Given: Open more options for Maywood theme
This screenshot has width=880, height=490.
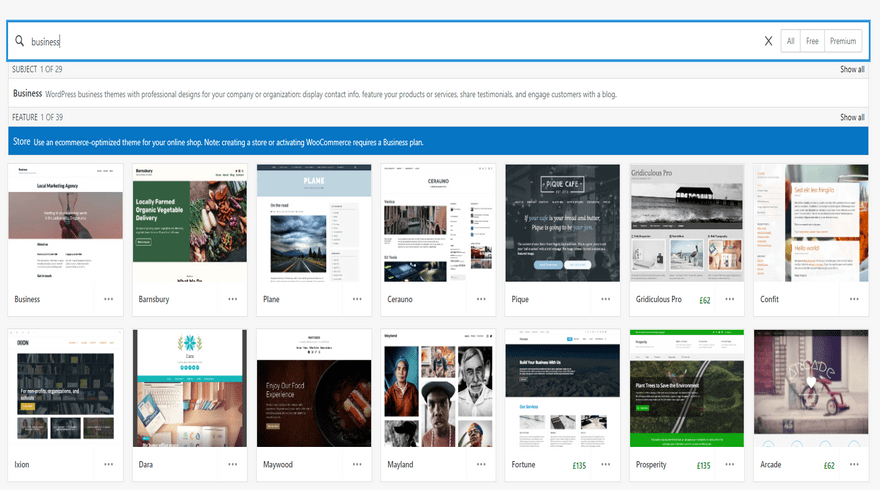Looking at the screenshot, I should coord(357,464).
